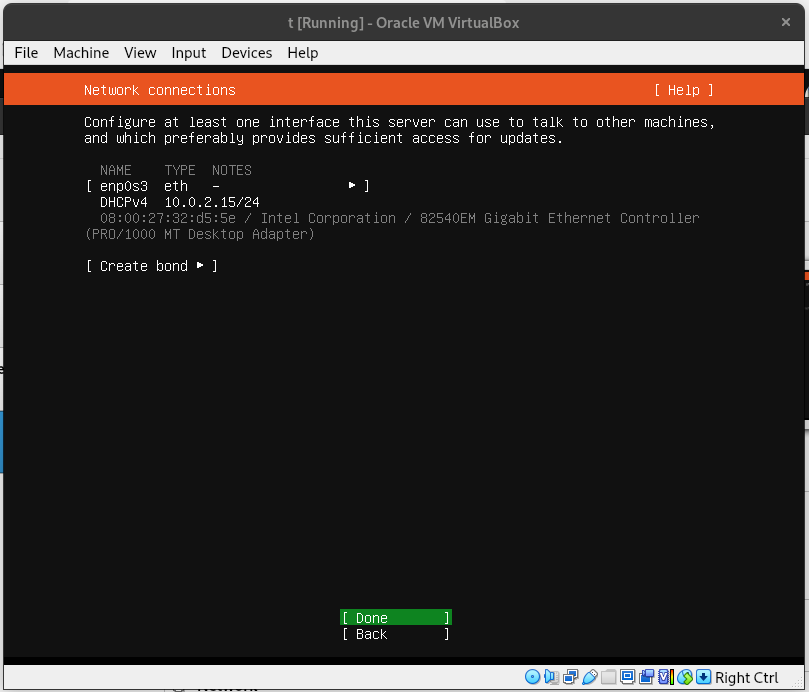The height and width of the screenshot is (692, 809).
Task: Click the shared folders status icon
Action: 609,677
